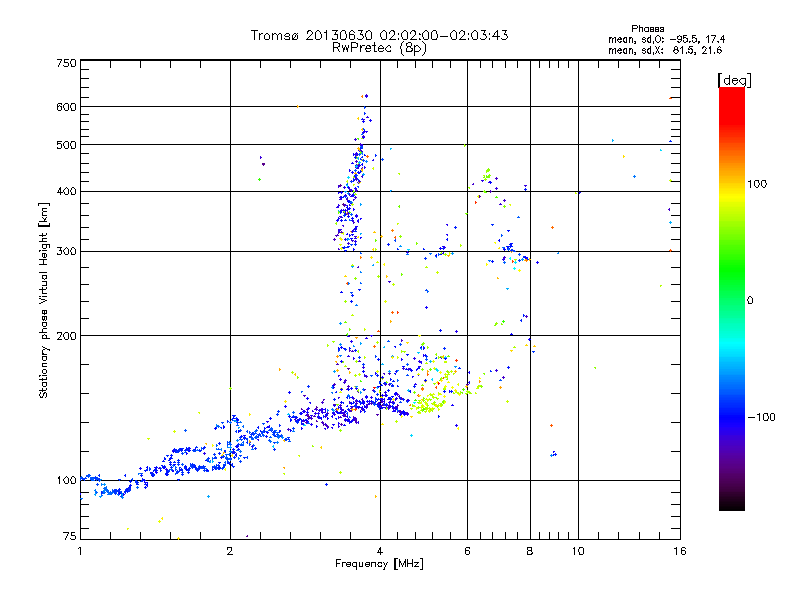
Task: Click the x-axis tick label '16'
Action: coord(680,551)
